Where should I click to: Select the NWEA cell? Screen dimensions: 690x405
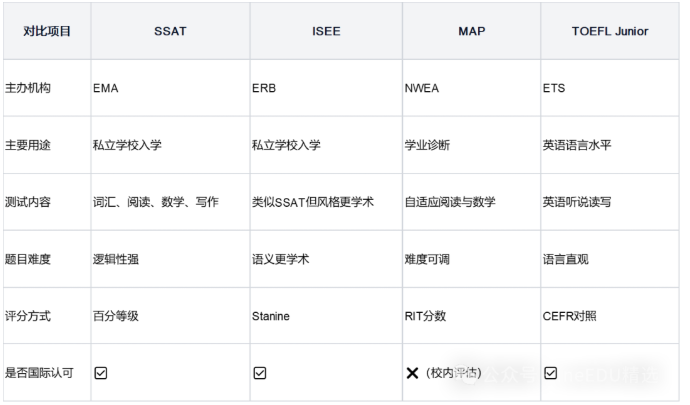pos(422,88)
